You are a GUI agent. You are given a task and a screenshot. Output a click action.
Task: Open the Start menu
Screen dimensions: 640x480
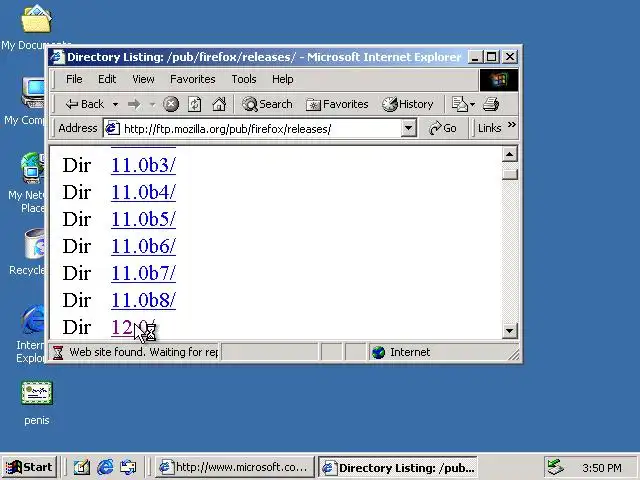coord(29,467)
